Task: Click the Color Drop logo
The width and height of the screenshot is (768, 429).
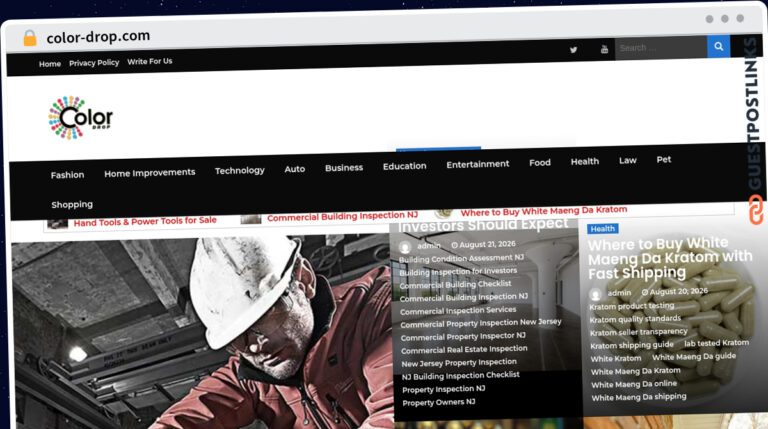Action: [80, 118]
